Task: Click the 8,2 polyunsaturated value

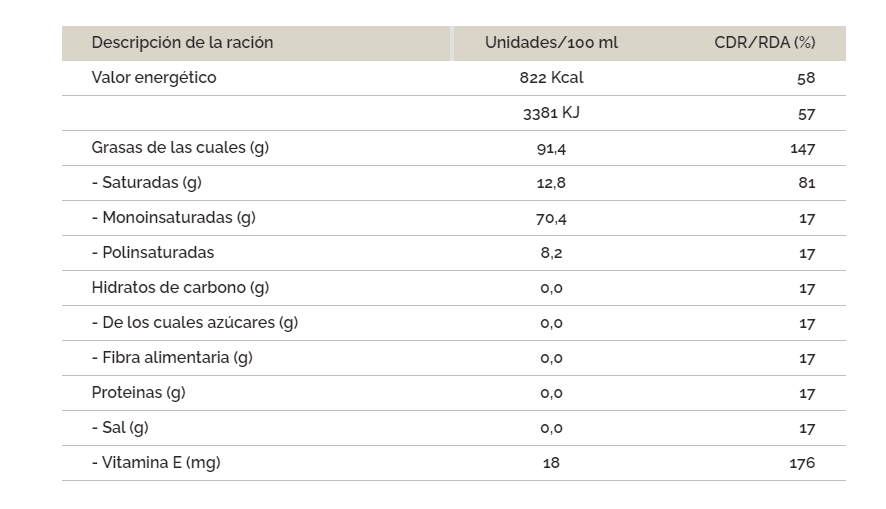Action: coord(551,253)
